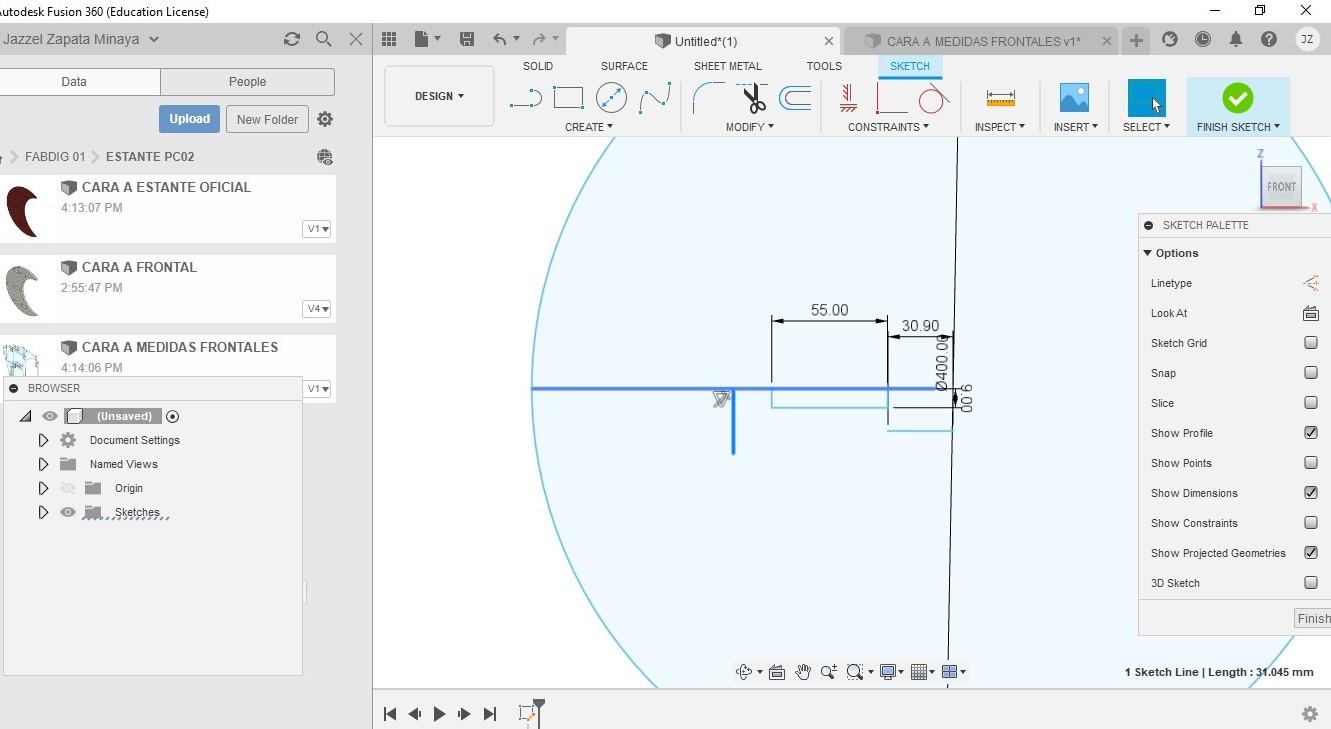Save the document with the disk icon
The image size is (1331, 729).
(x=467, y=39)
